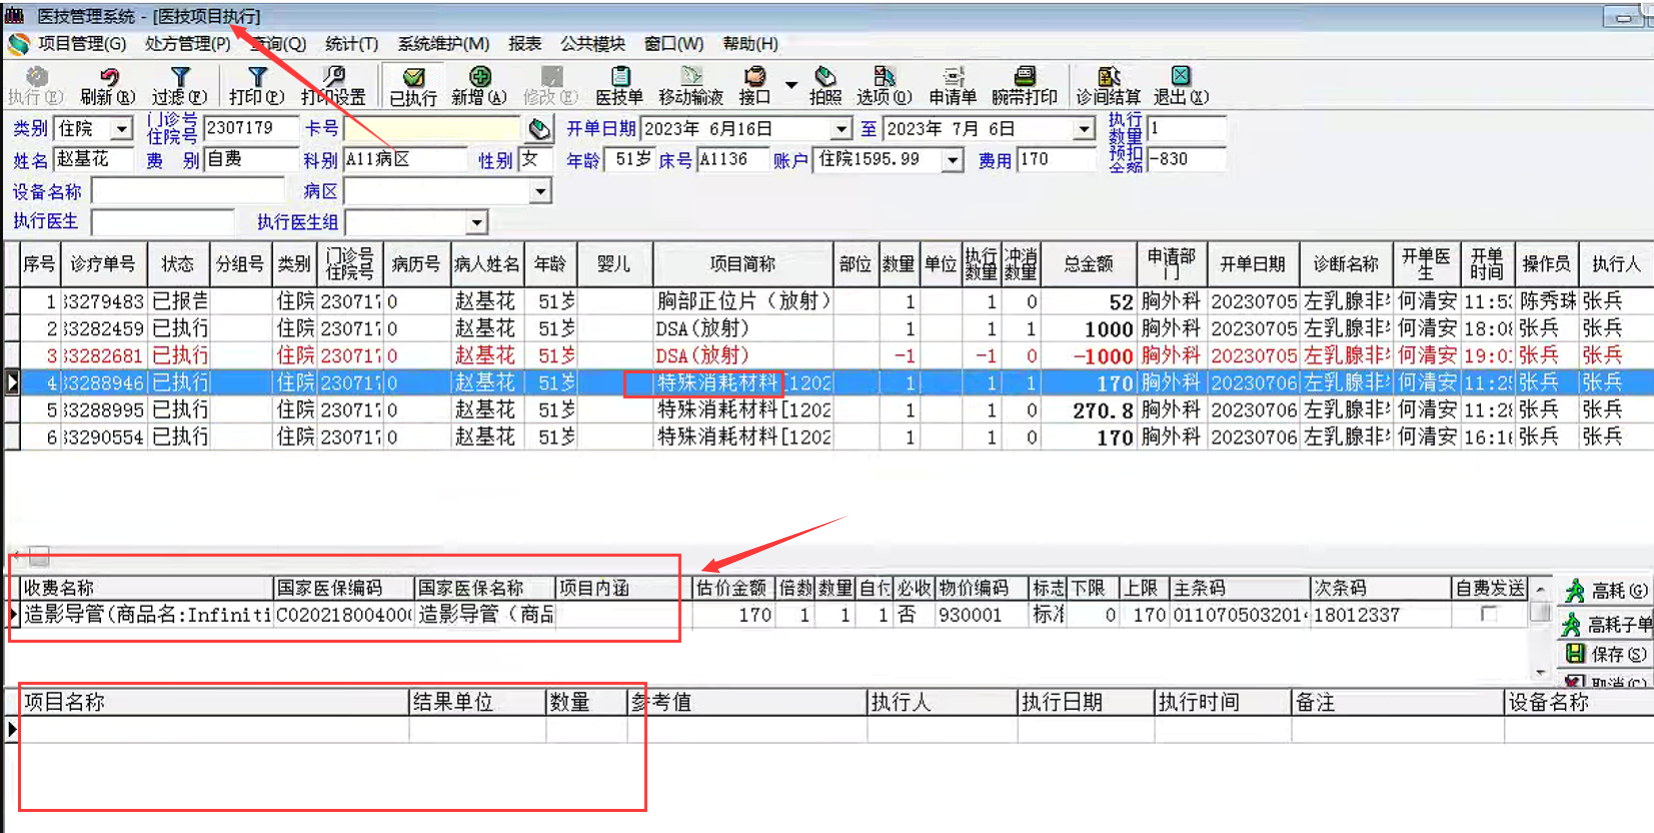Open the 公共模块 menu
This screenshot has width=1654, height=833.
[593, 44]
